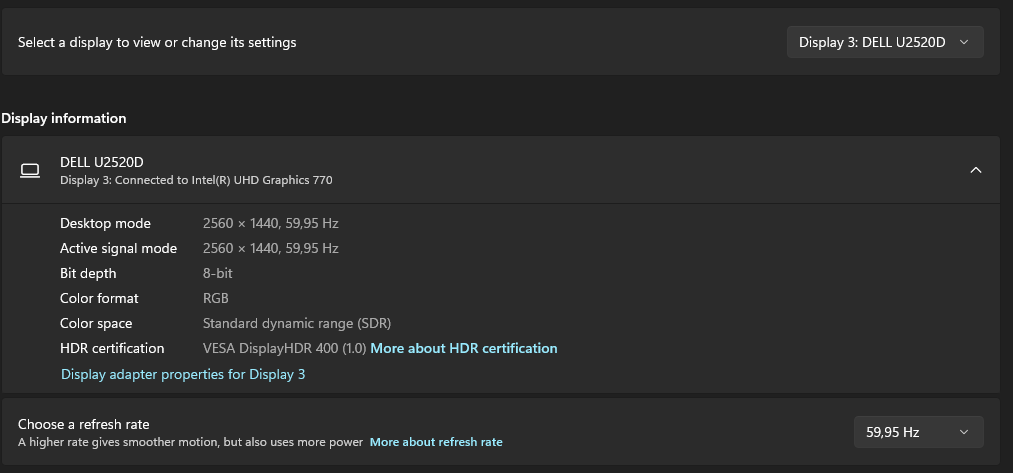The height and width of the screenshot is (473, 1013).
Task: Click the Active signal mode label
Action: pyautogui.click(x=118, y=248)
